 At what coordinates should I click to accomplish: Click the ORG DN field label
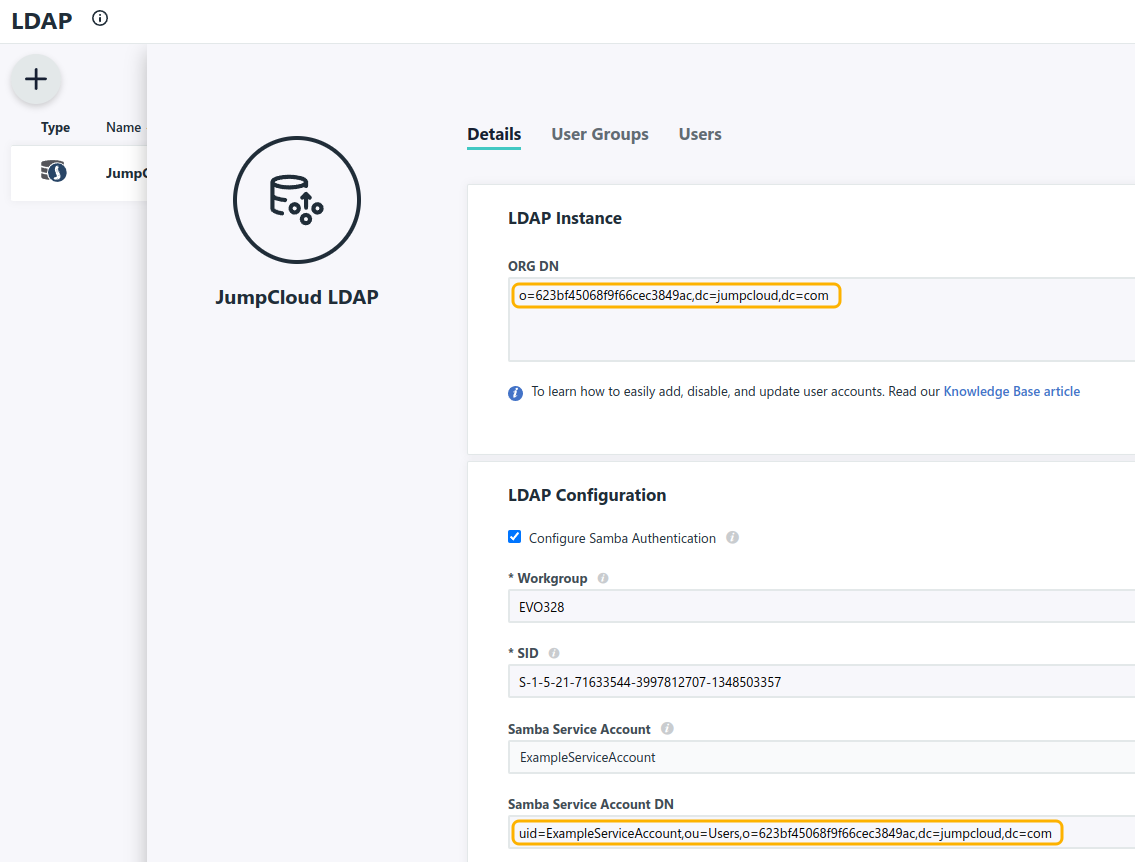click(533, 266)
